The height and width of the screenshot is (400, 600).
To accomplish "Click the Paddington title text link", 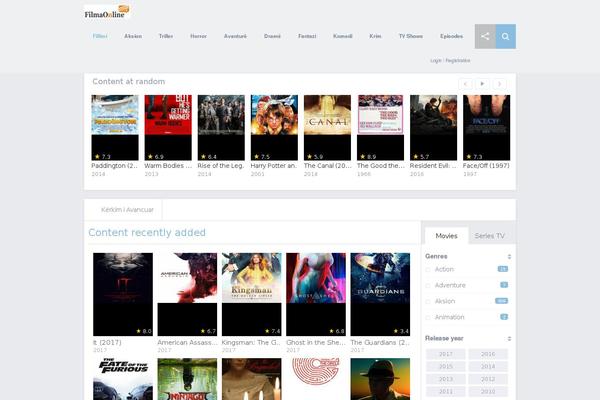I will 114,166.
